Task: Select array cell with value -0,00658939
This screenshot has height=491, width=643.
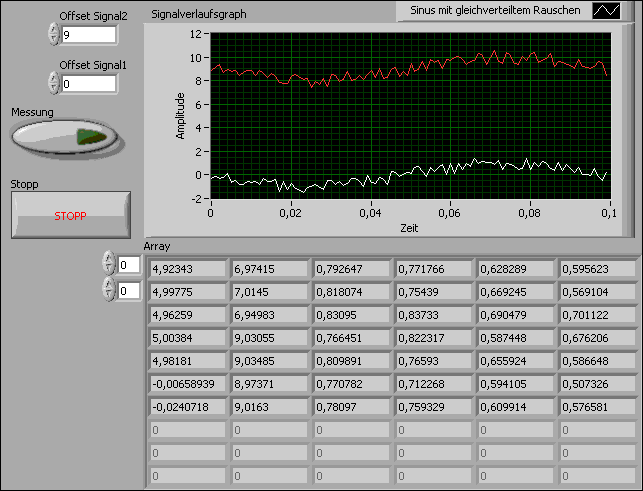Action: point(188,384)
